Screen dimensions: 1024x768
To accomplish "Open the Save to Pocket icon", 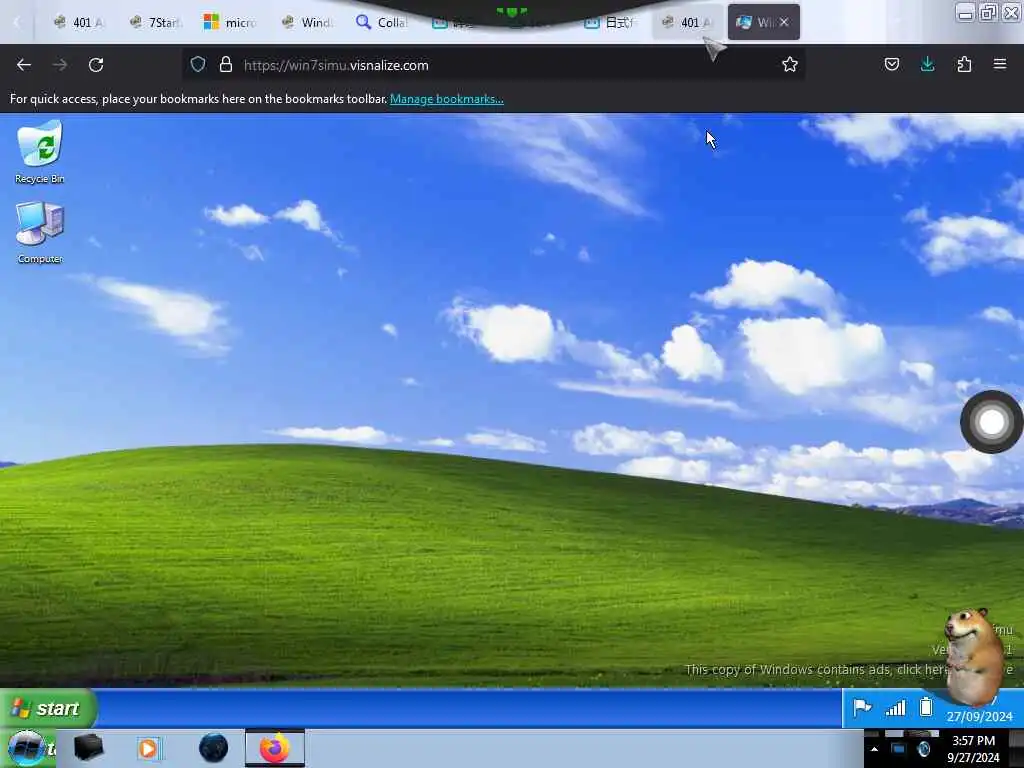I will pos(891,64).
